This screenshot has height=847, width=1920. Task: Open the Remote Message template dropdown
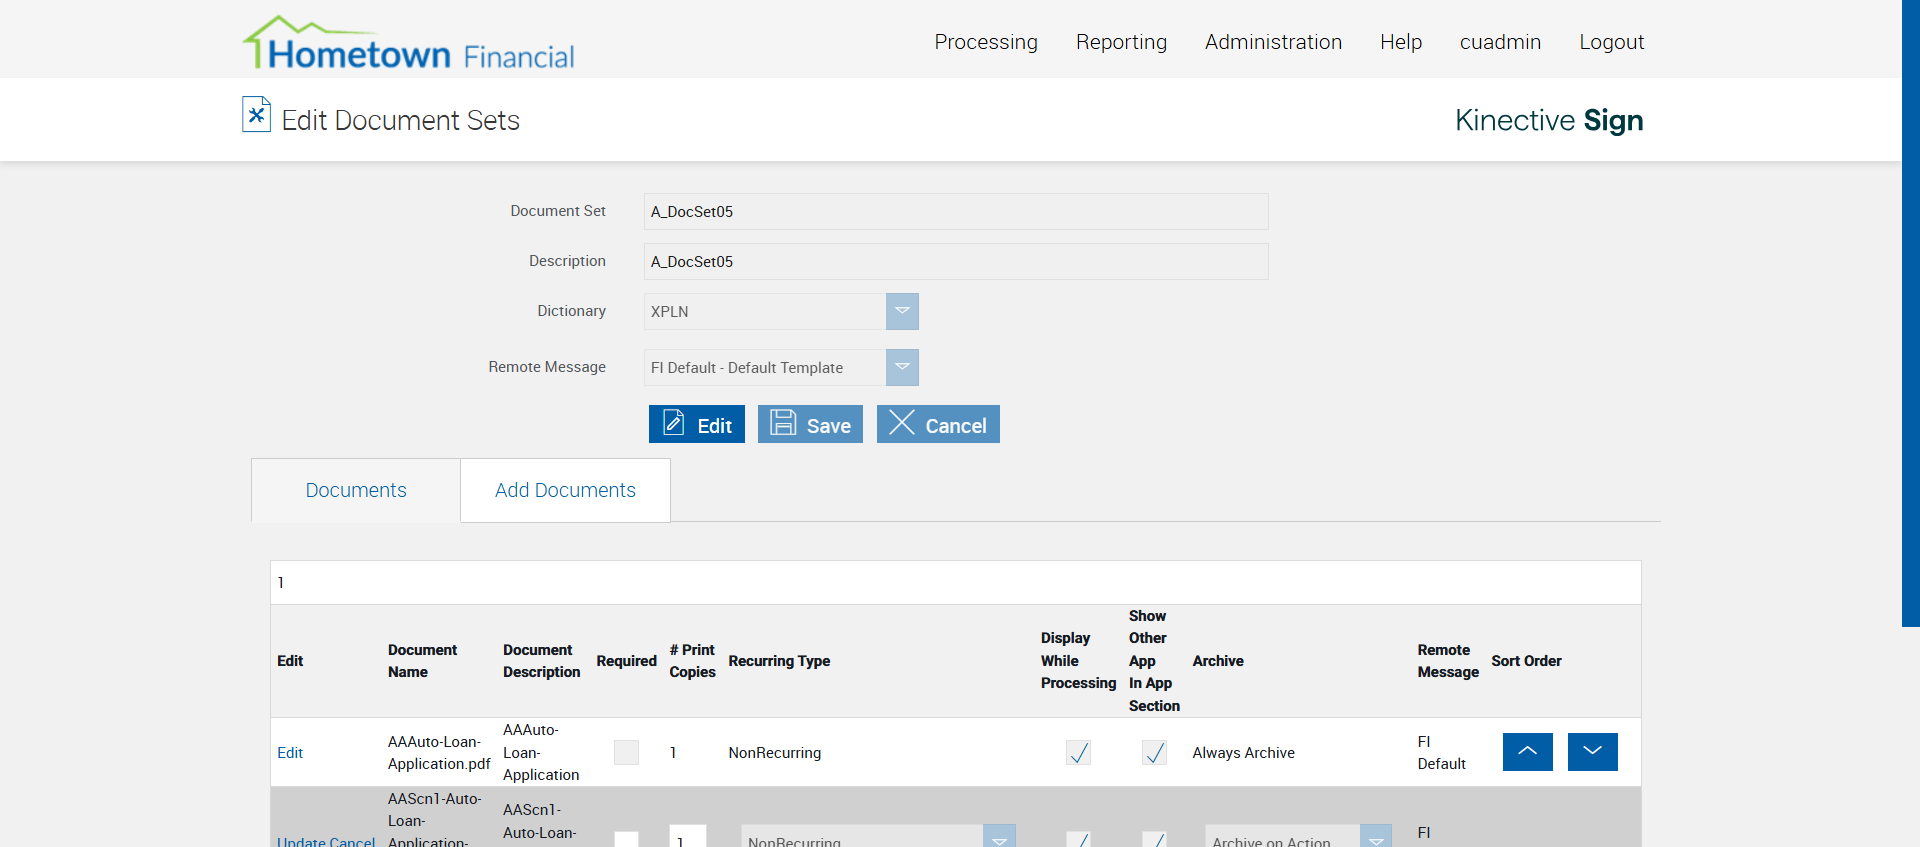click(902, 367)
